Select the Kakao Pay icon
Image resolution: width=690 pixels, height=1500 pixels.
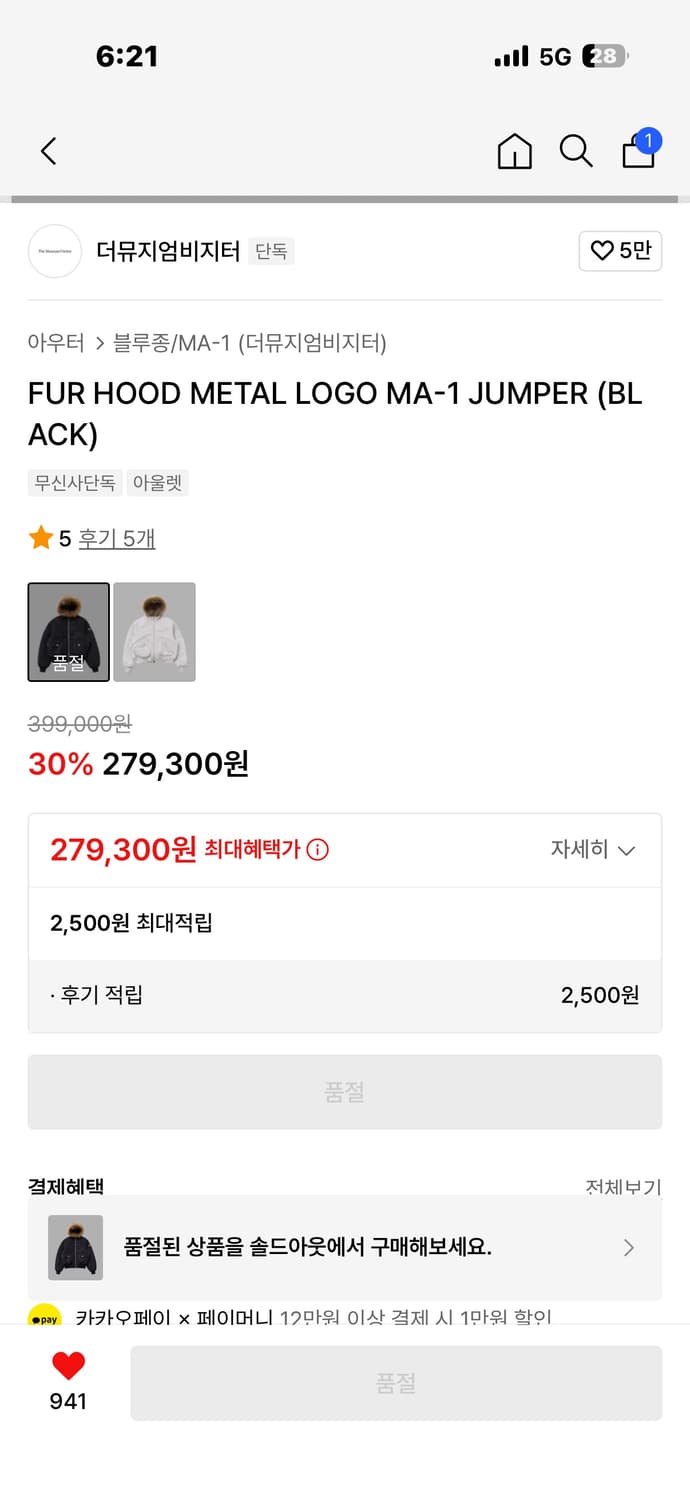47,1319
